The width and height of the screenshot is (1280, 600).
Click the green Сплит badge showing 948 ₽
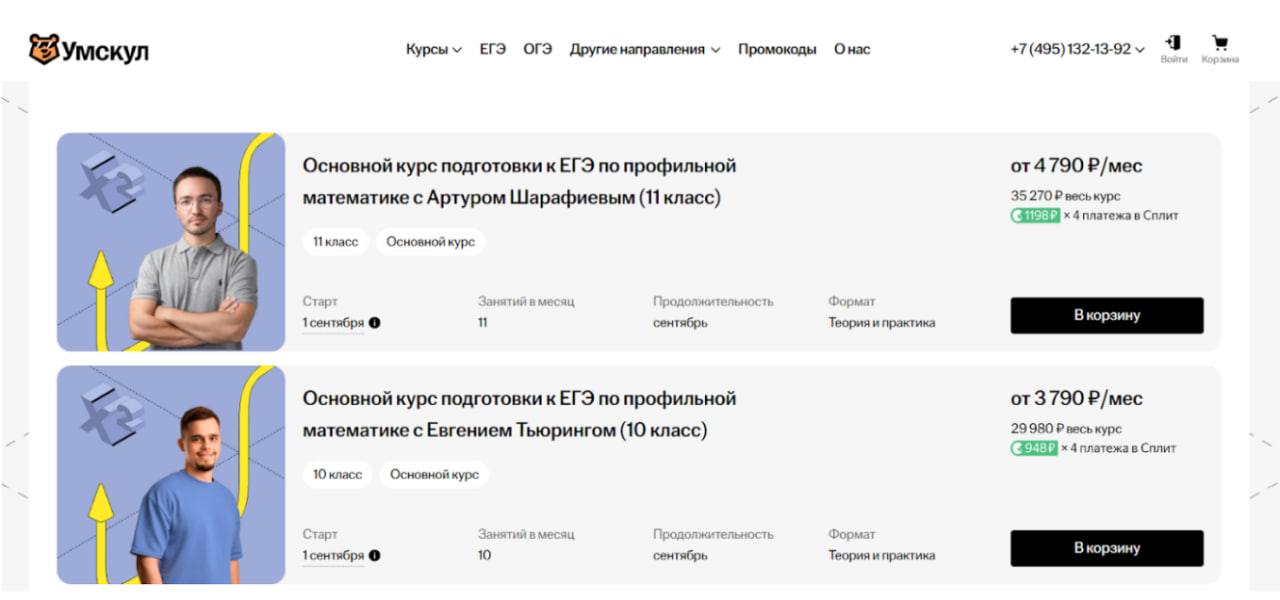tap(1033, 448)
